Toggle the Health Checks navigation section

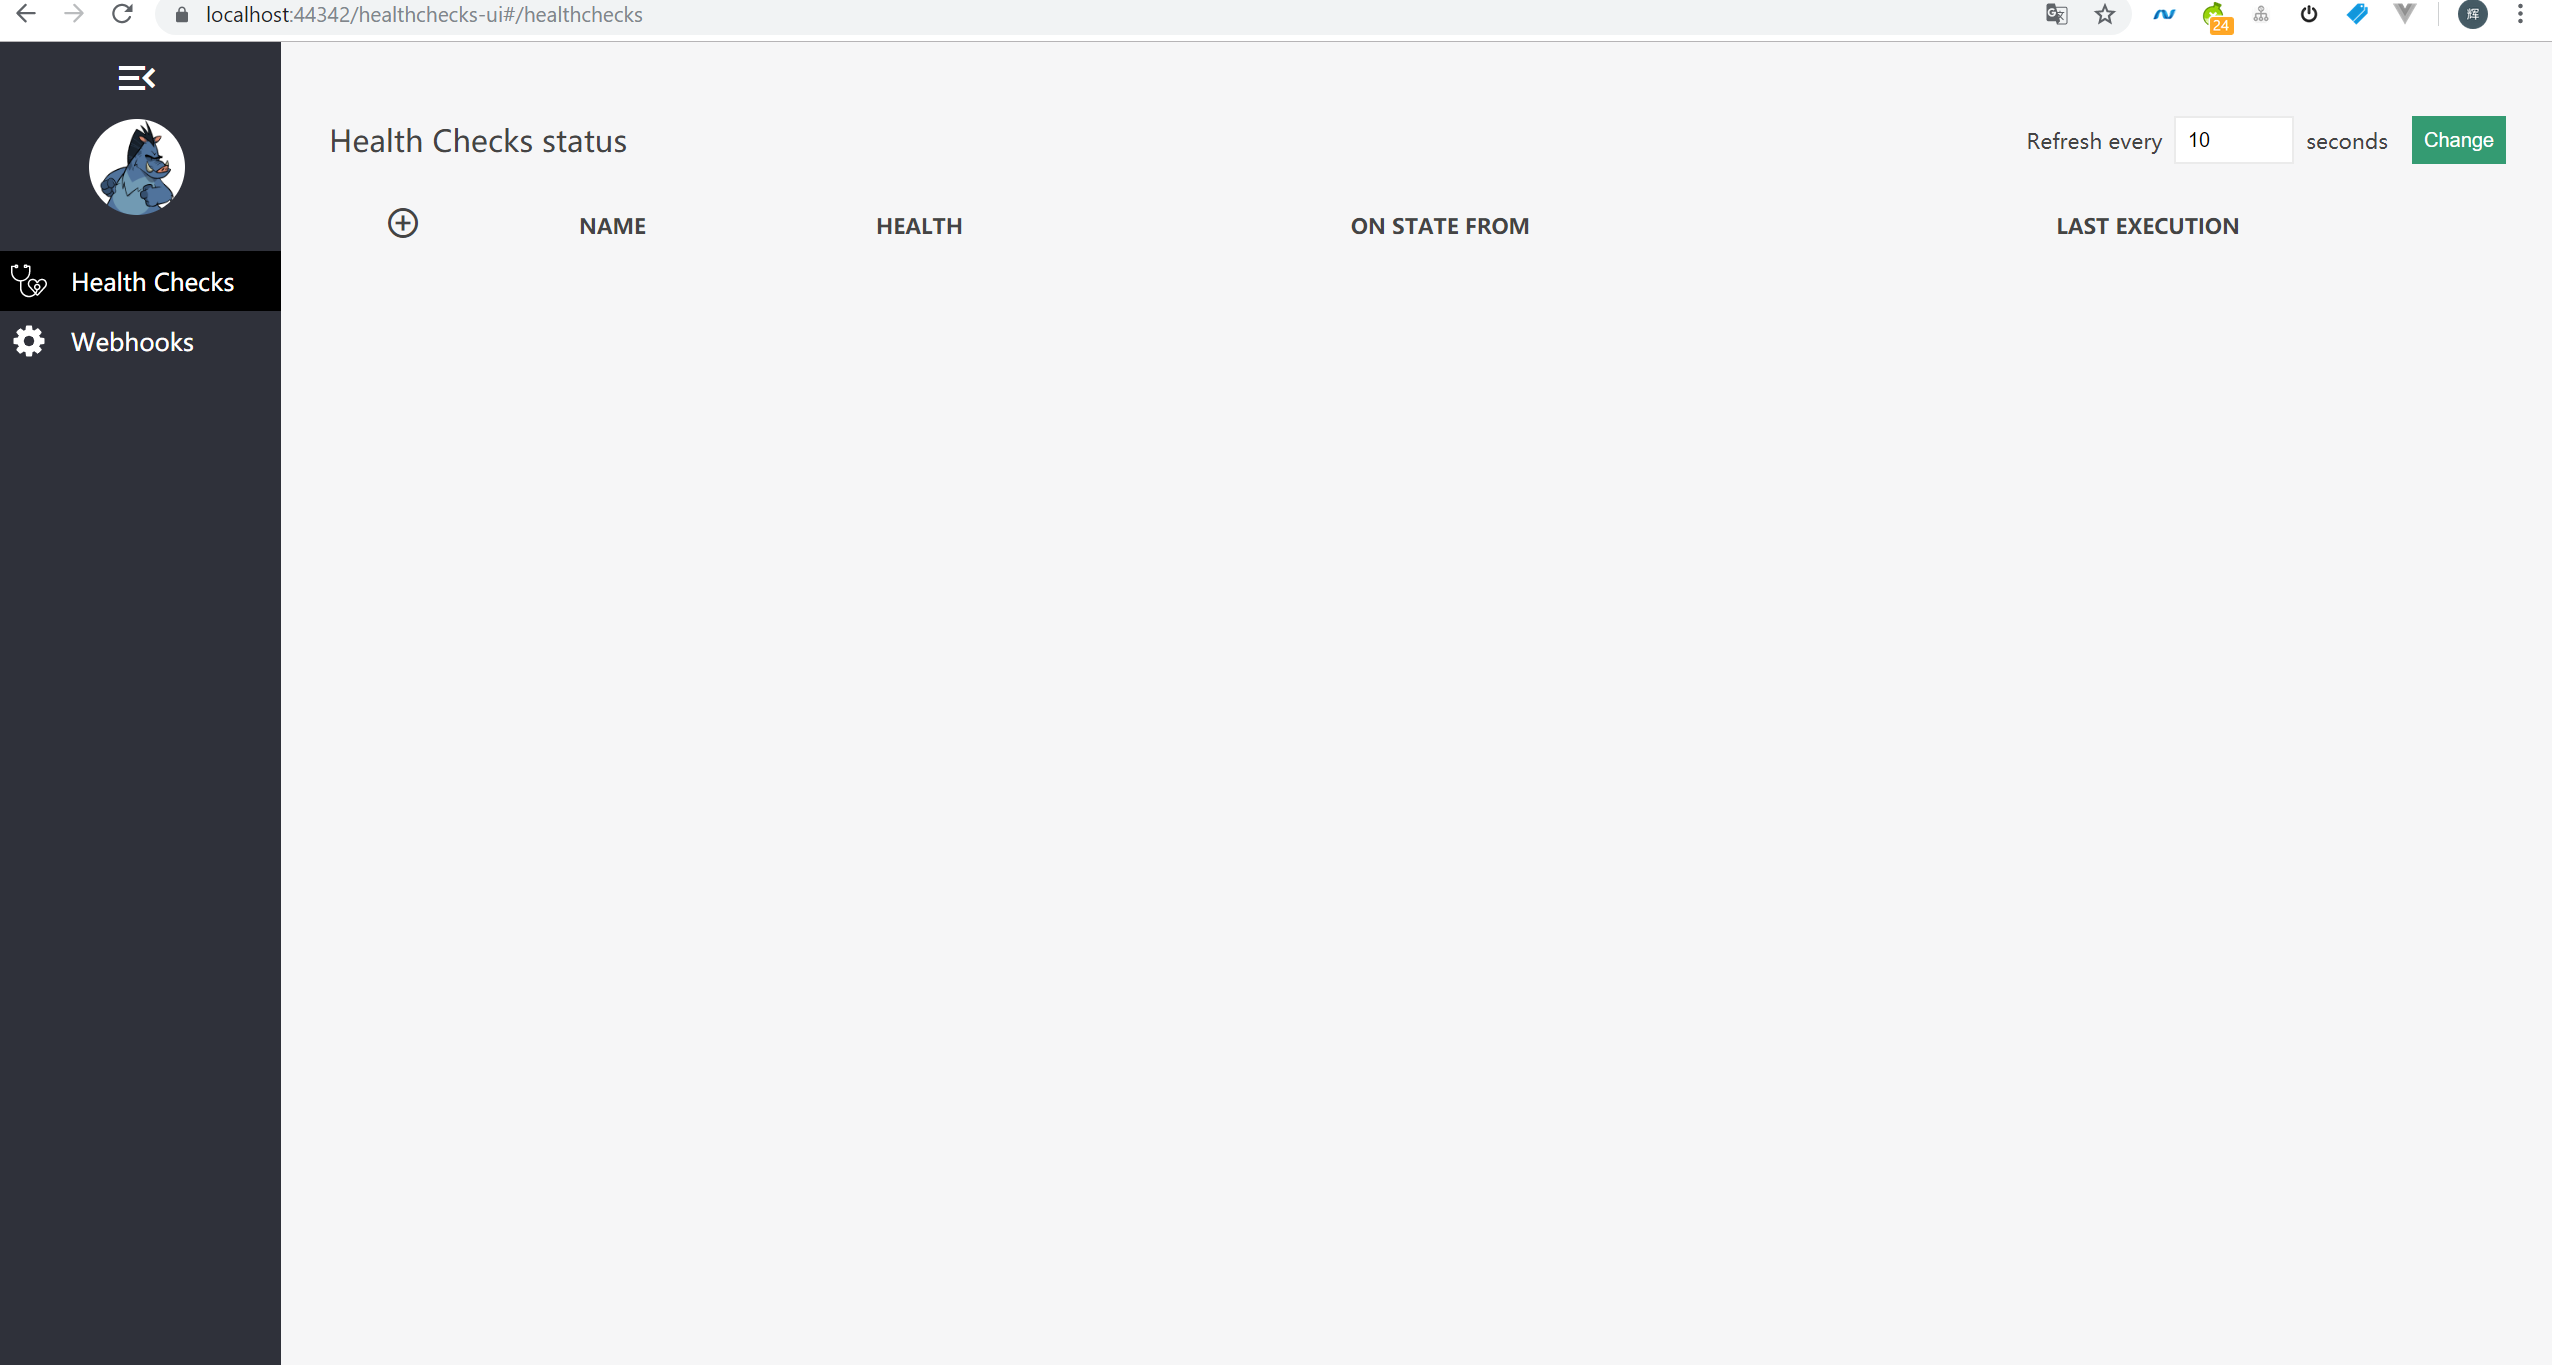click(x=135, y=76)
